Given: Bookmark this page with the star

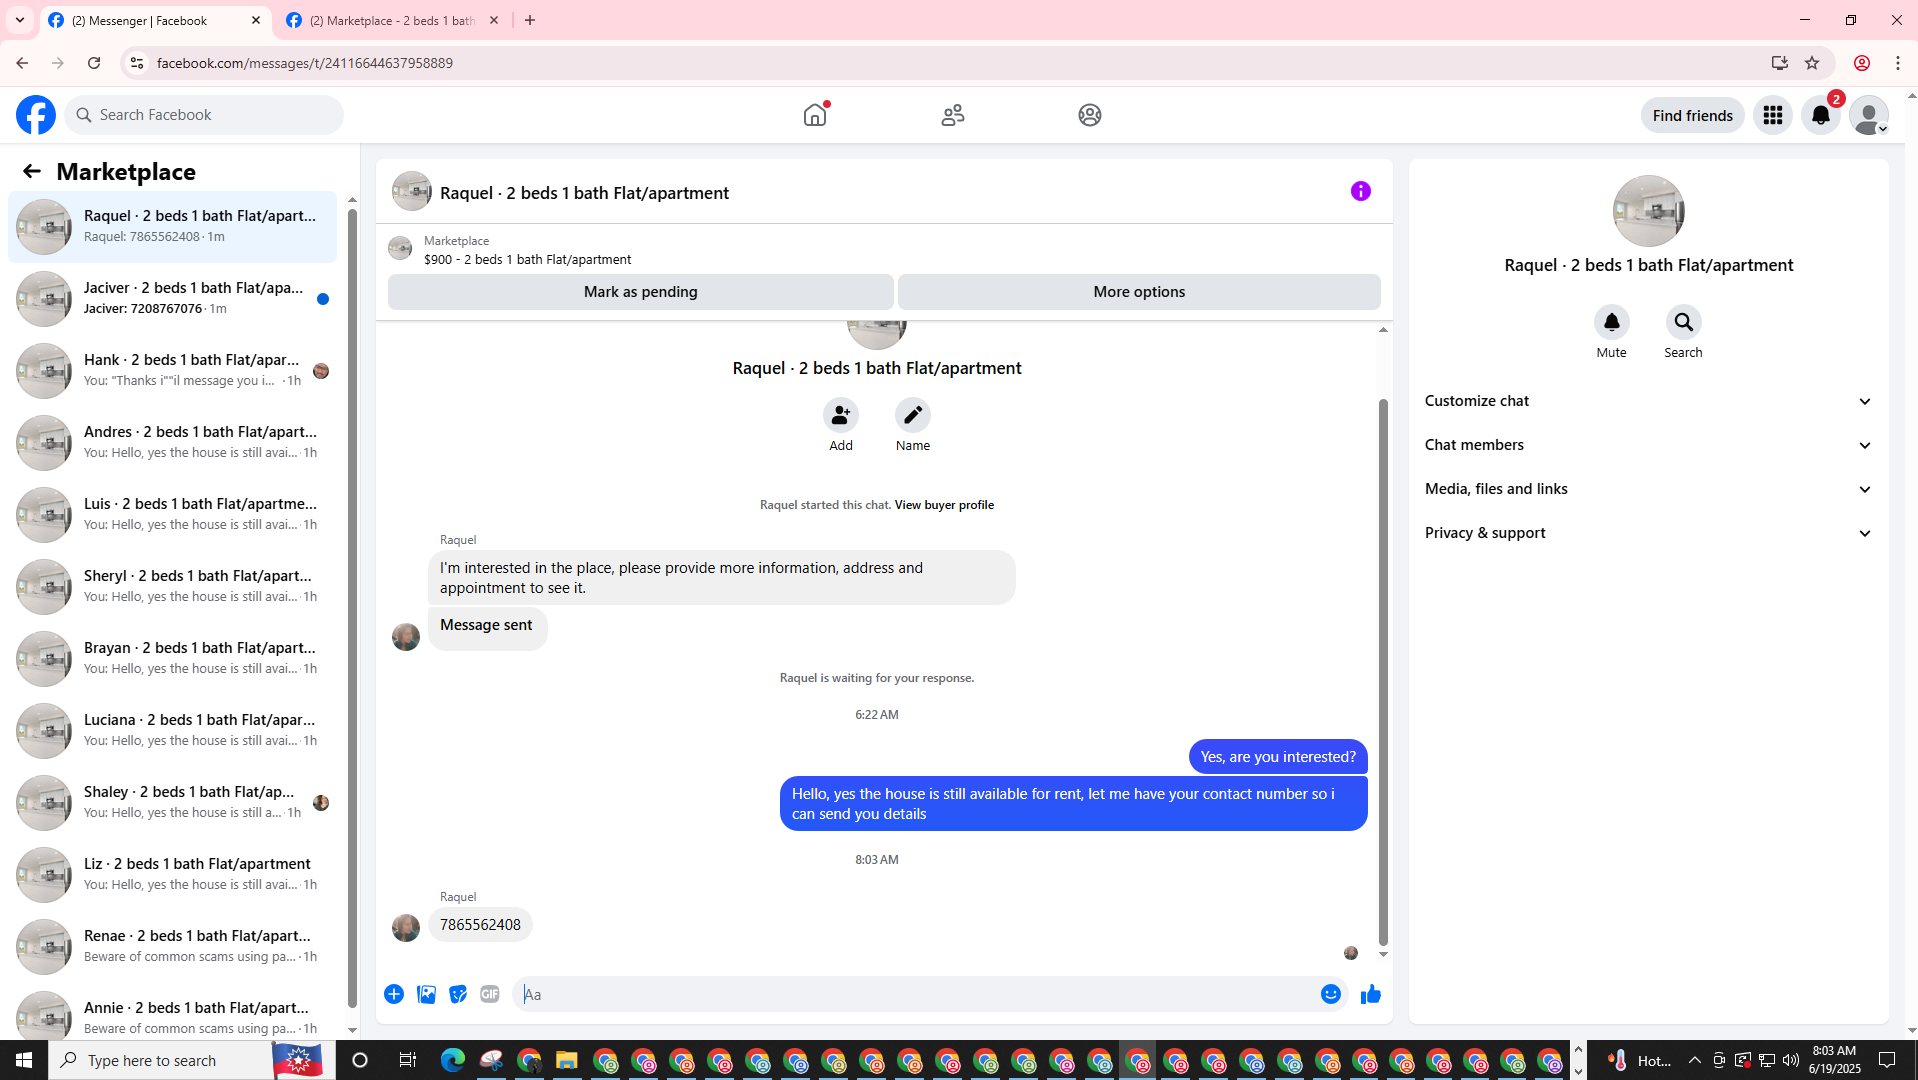Looking at the screenshot, I should (1812, 63).
